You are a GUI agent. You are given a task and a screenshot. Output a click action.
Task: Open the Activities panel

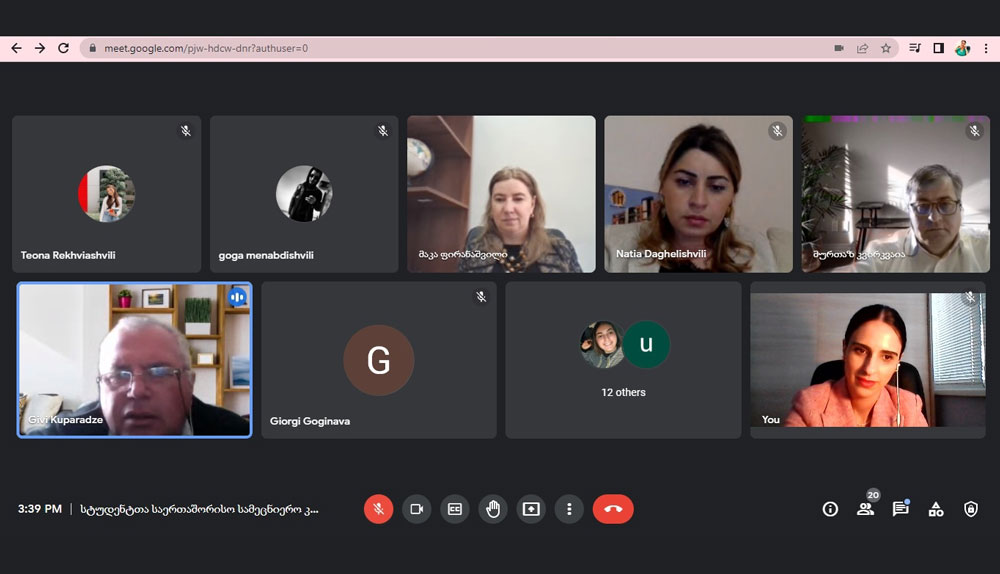coord(936,509)
